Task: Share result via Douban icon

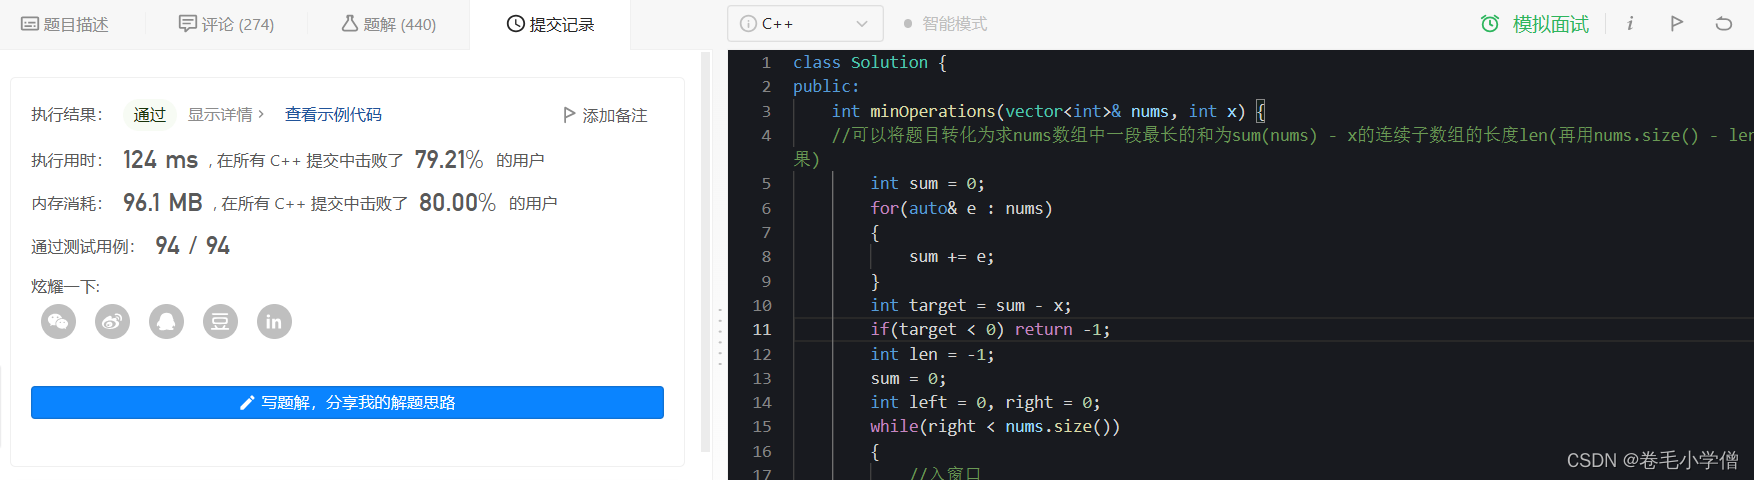Action: (x=220, y=321)
